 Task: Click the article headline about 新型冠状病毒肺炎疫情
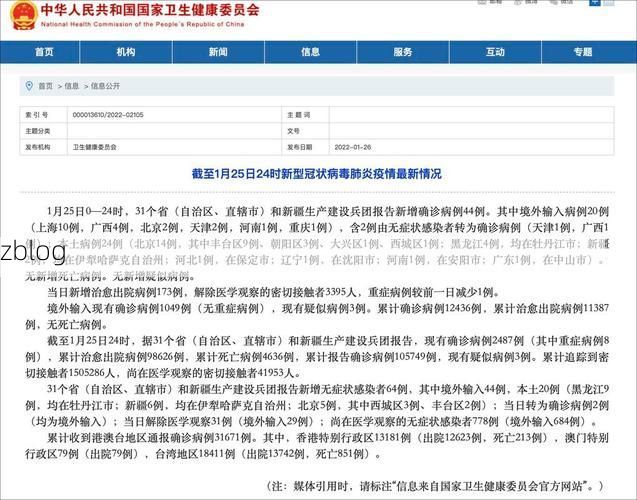coord(316,173)
